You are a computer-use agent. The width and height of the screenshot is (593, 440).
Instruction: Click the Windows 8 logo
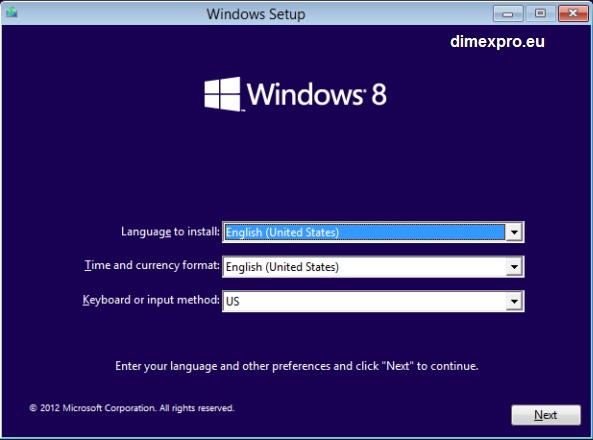pyautogui.click(x=296, y=94)
